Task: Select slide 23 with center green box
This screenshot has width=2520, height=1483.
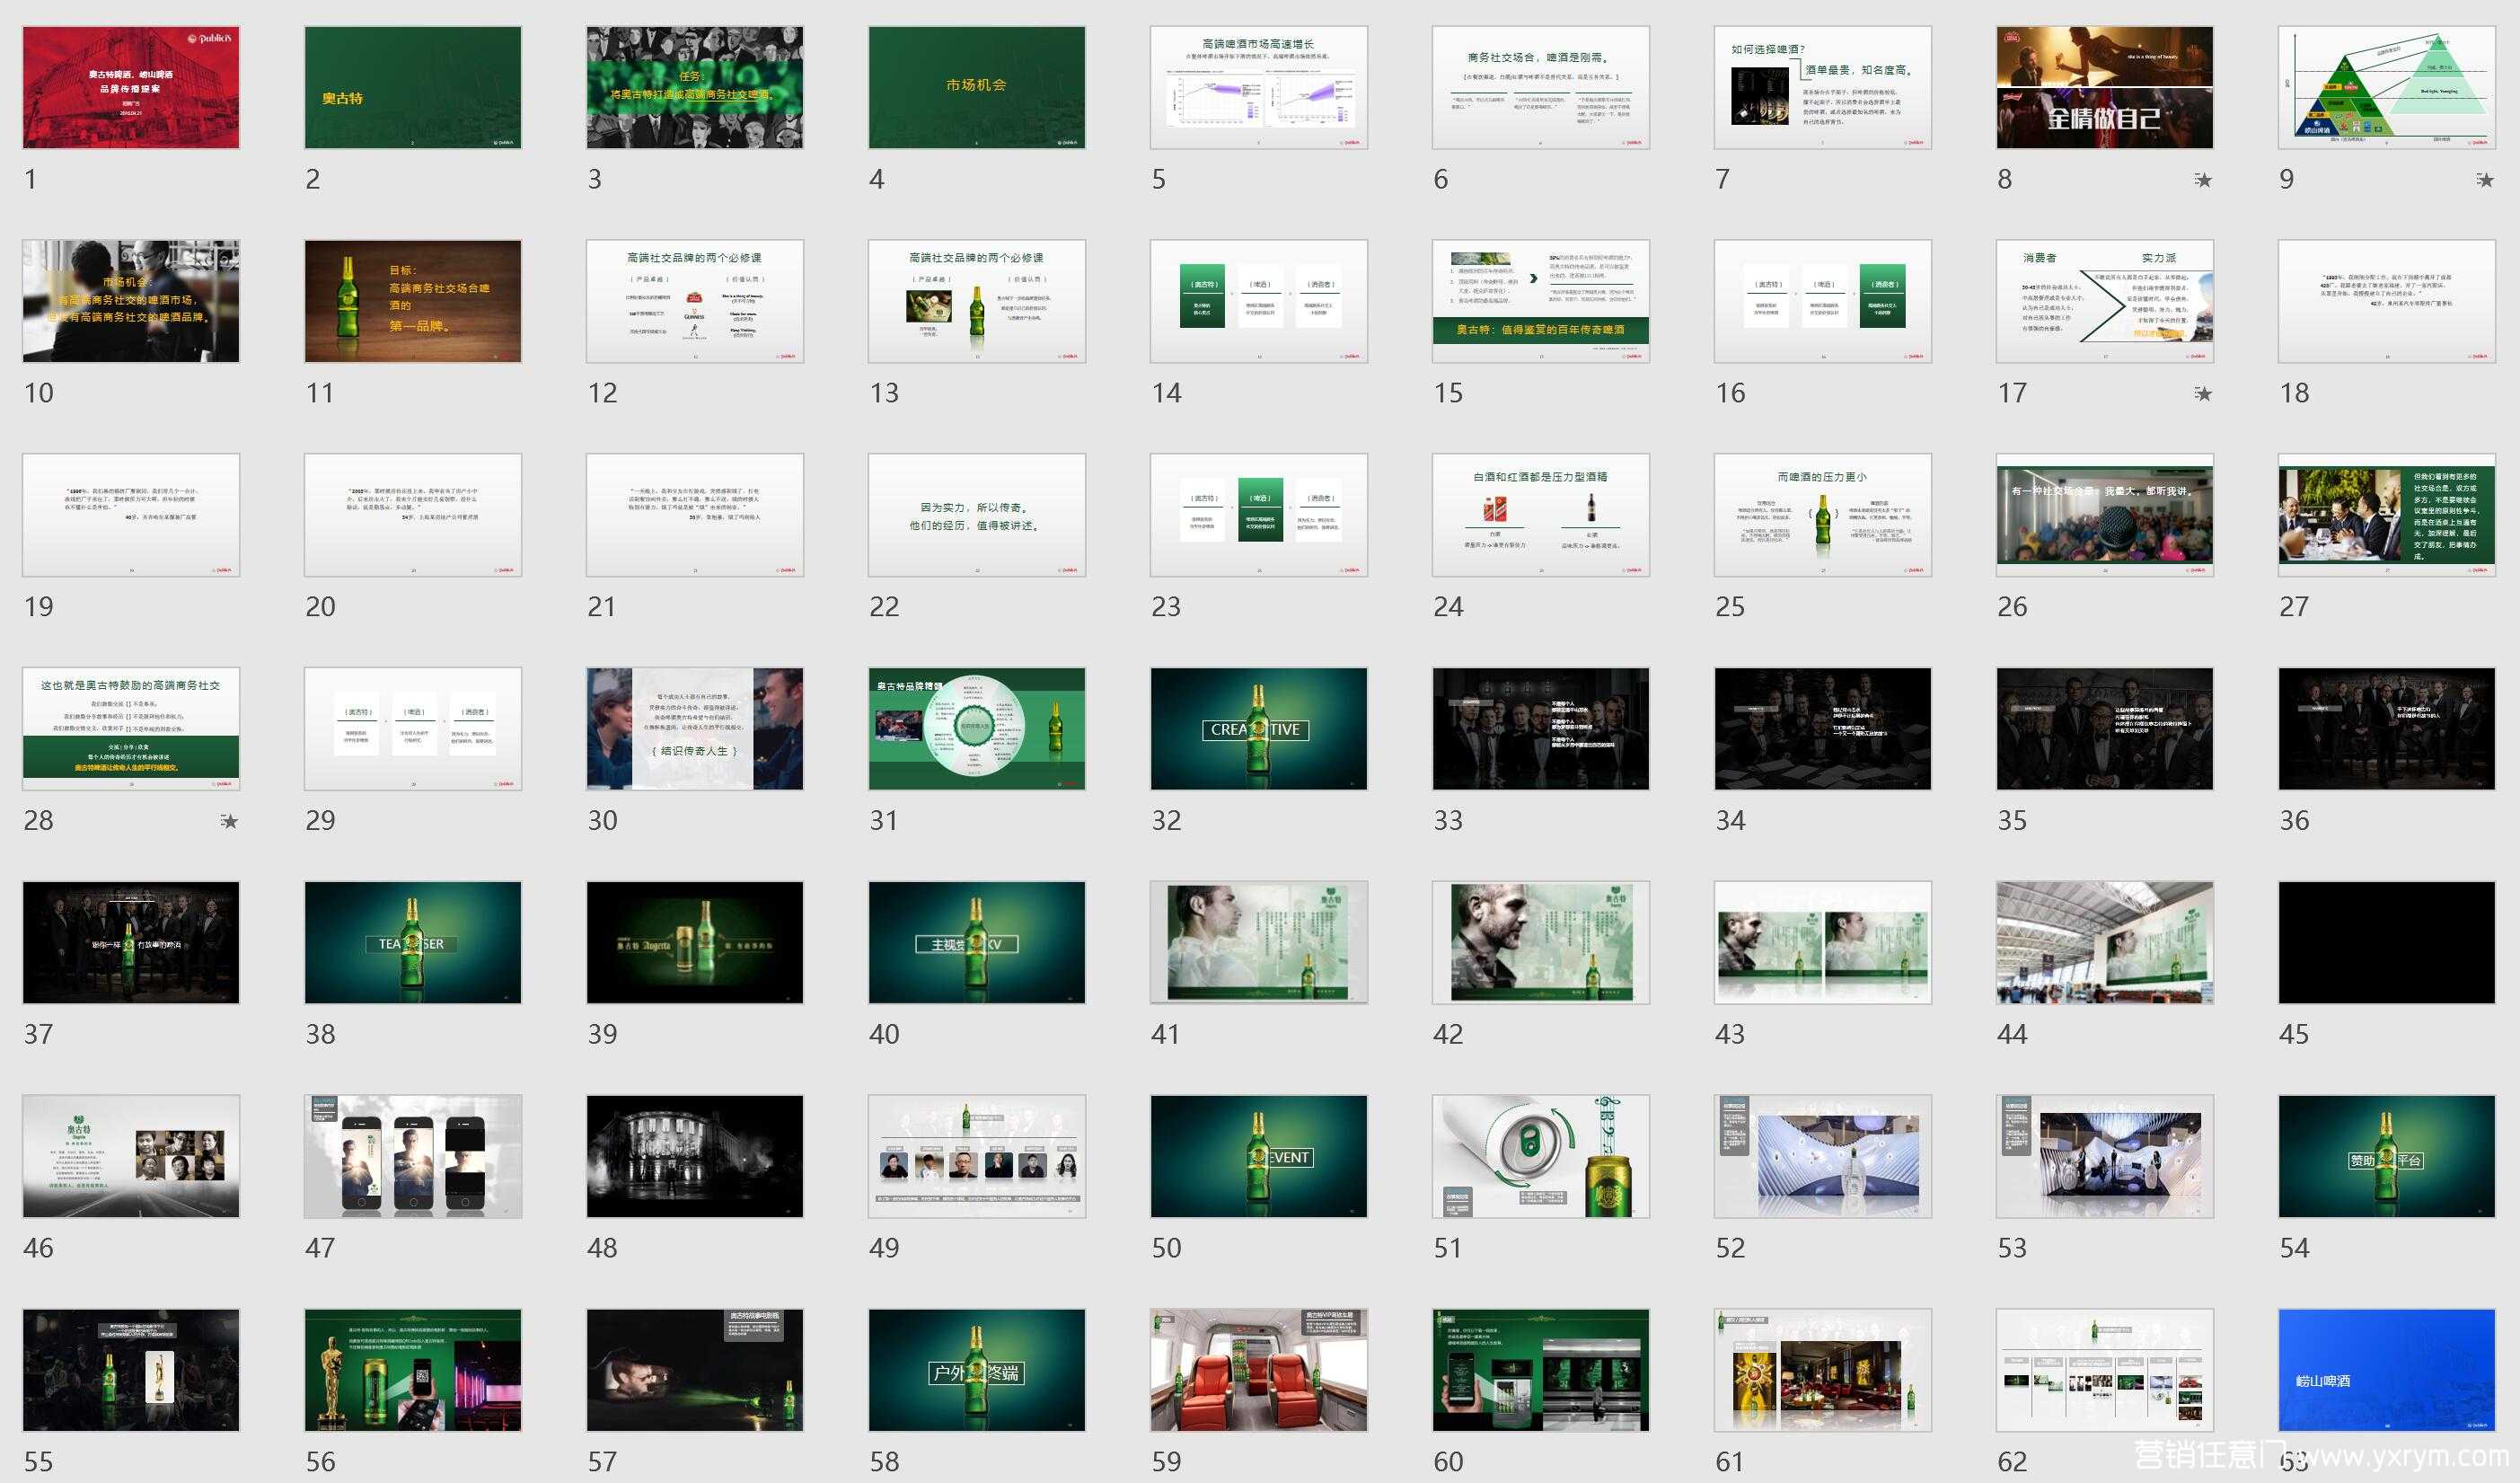Action: (1259, 515)
